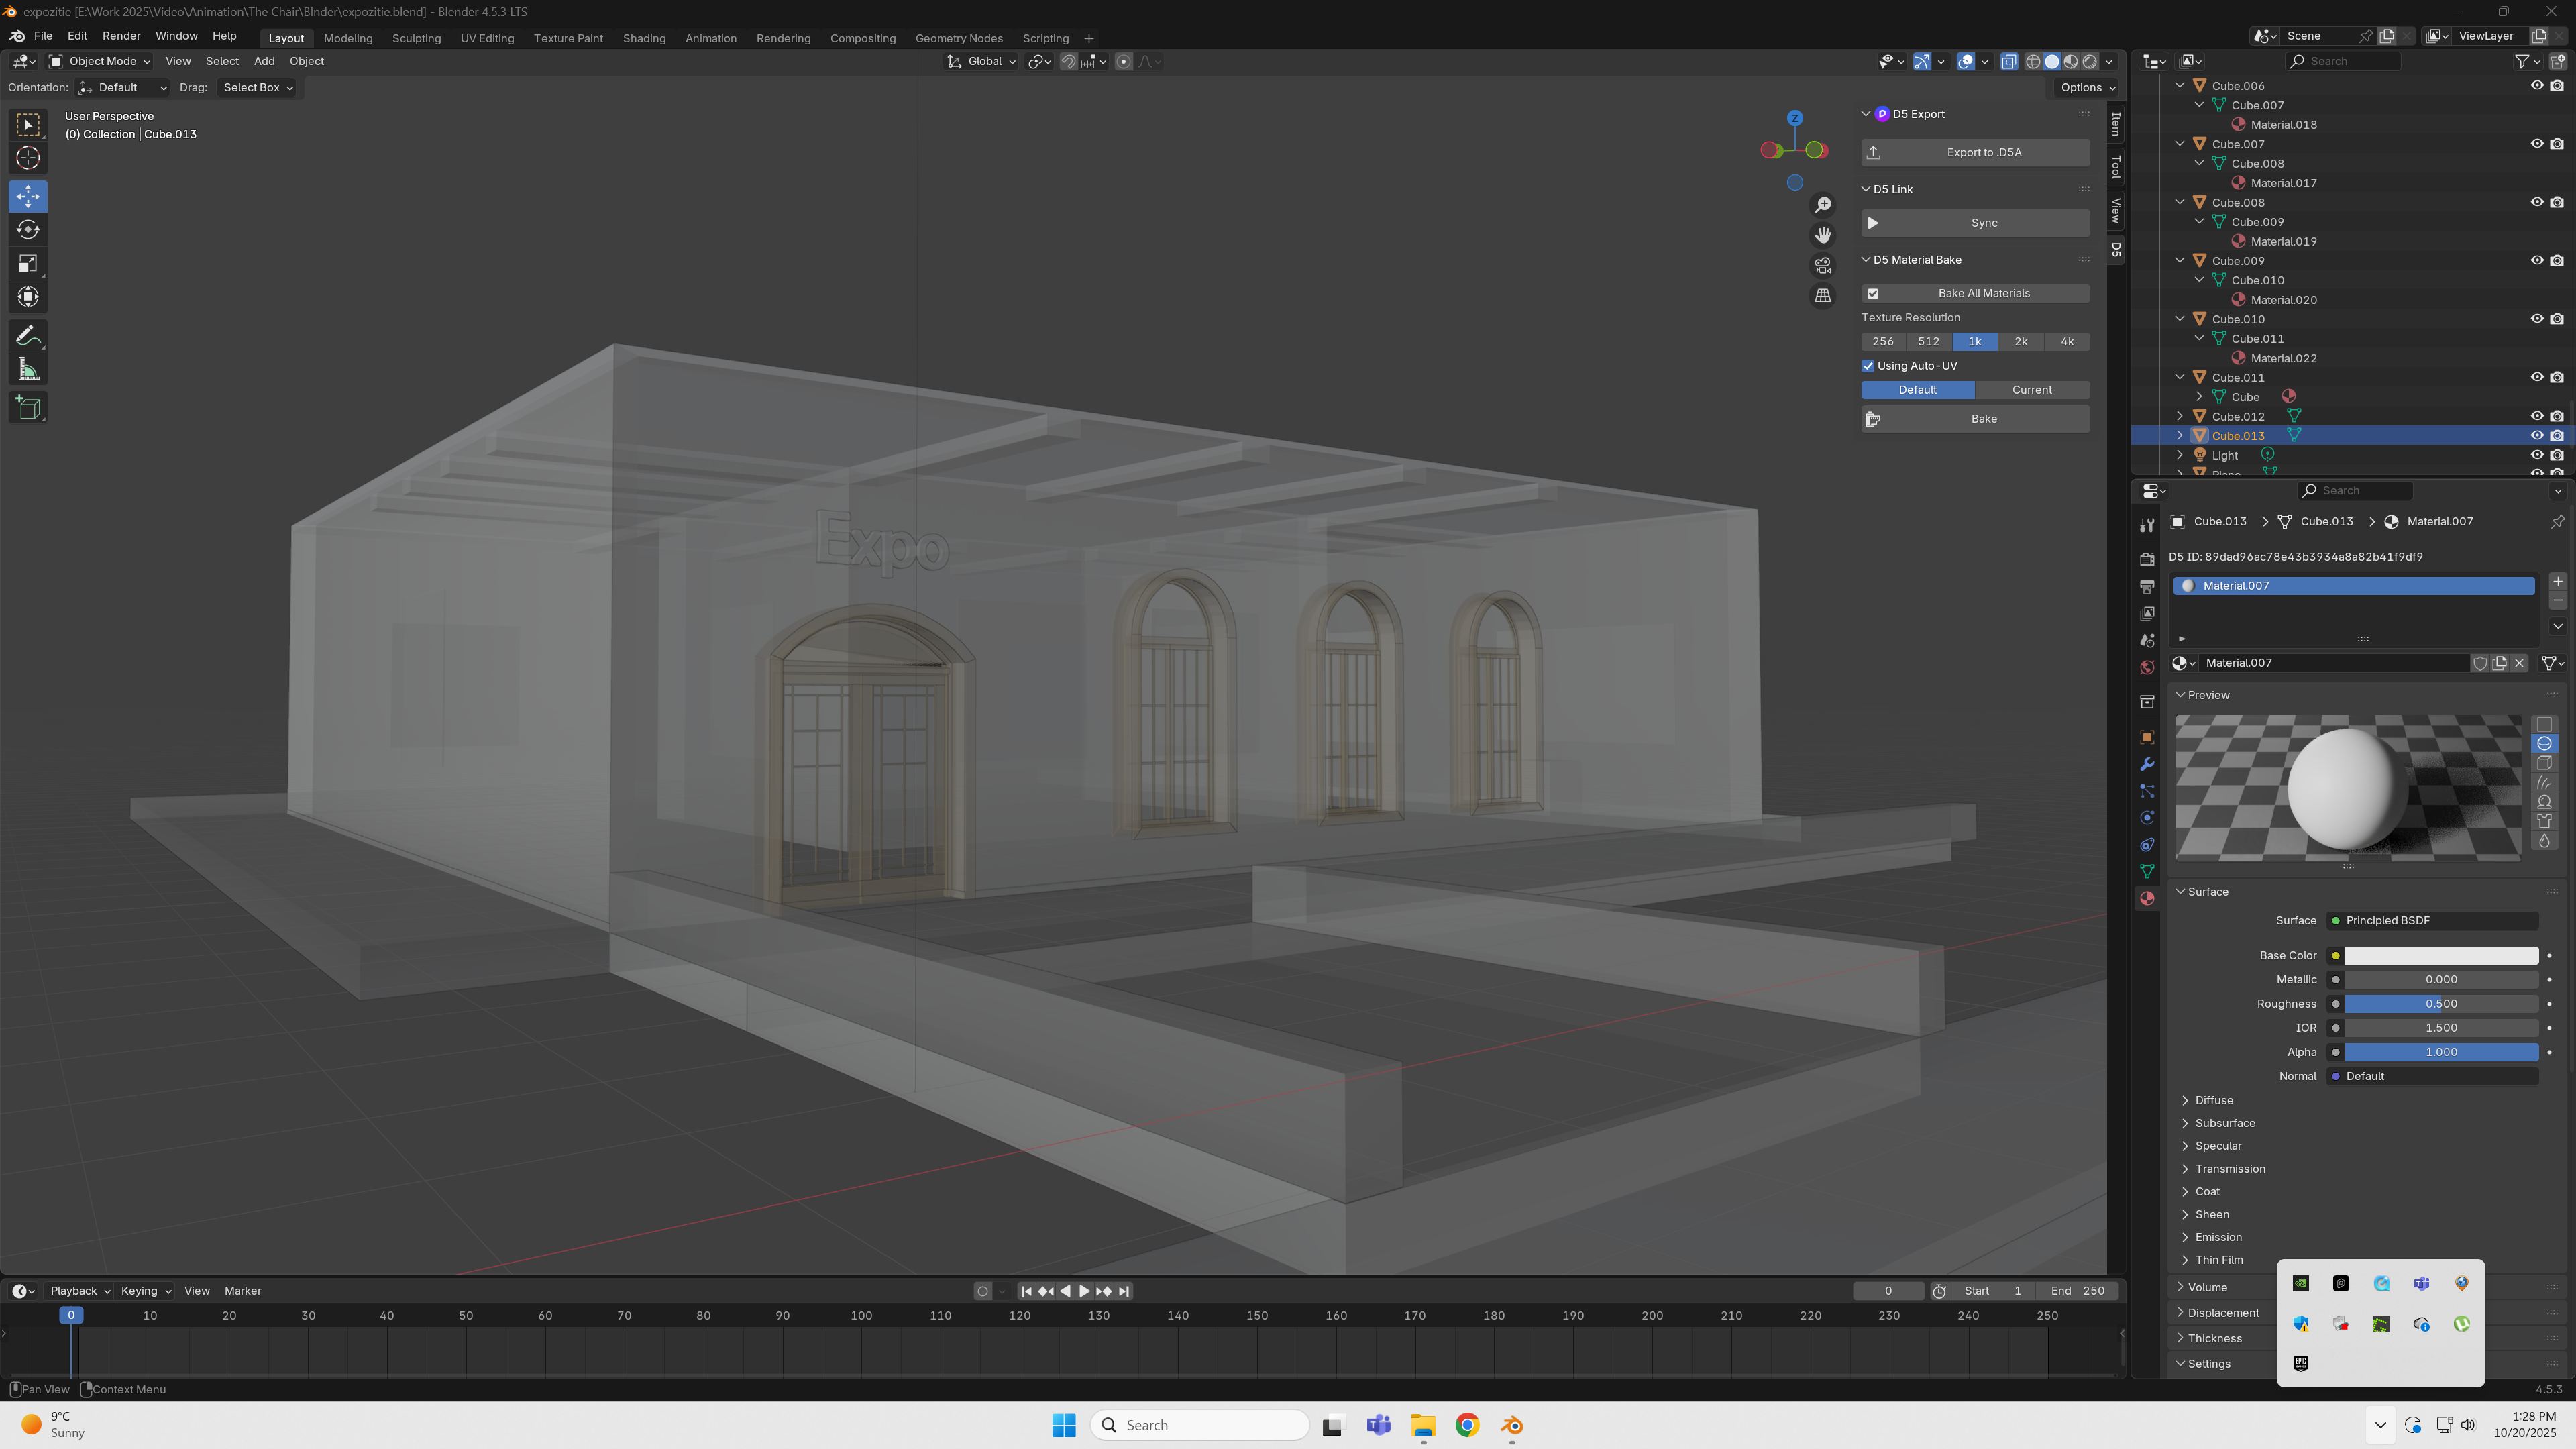
Task: Expand Cube.012 in the outliner
Action: pyautogui.click(x=2180, y=417)
